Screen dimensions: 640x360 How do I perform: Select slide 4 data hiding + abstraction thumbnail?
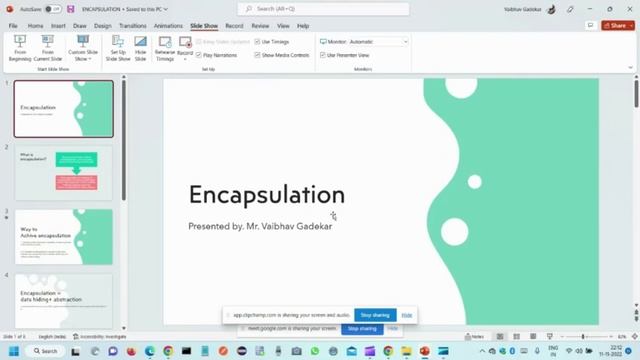tap(64, 301)
